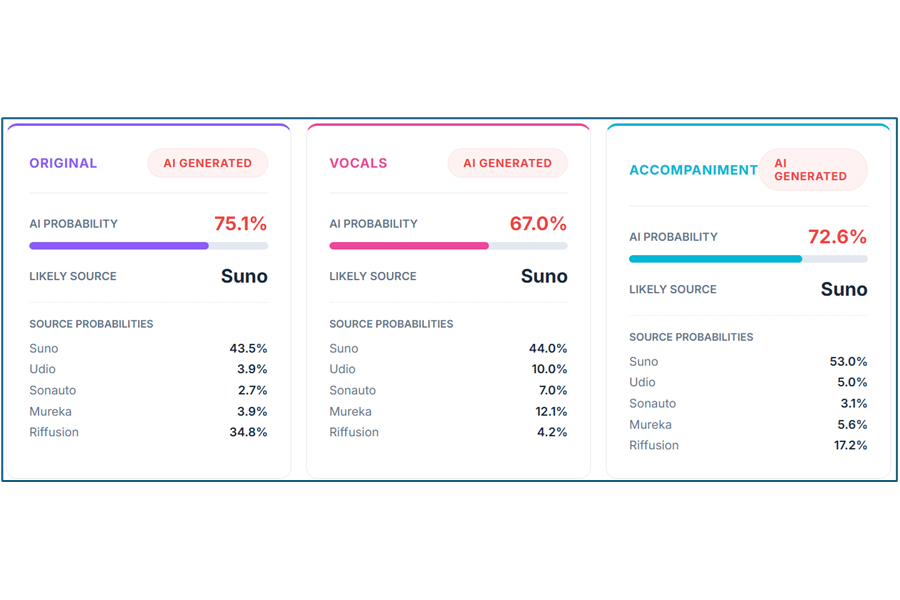Select the Riffusion 17.2% row in Accompaniment
900x600 pixels.
(748, 445)
